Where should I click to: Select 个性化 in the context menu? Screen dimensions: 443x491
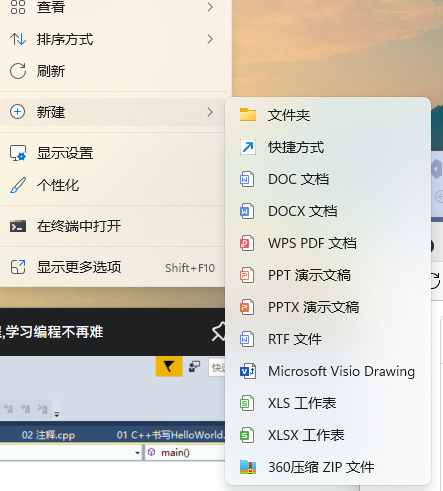point(113,185)
